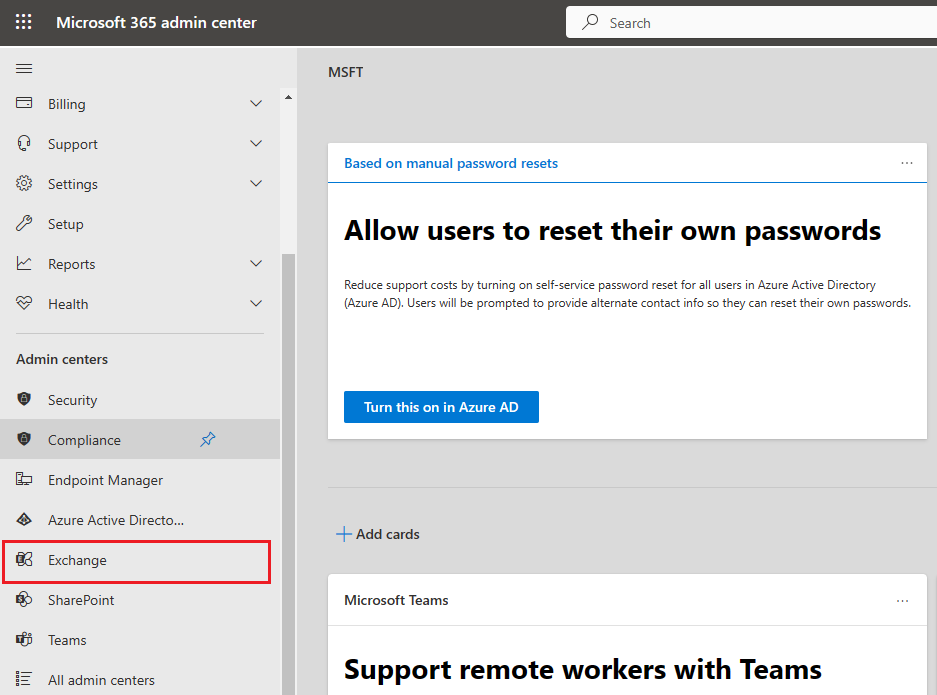Collapse the navigation menu hamburger icon
The height and width of the screenshot is (695, 937).
(24, 69)
